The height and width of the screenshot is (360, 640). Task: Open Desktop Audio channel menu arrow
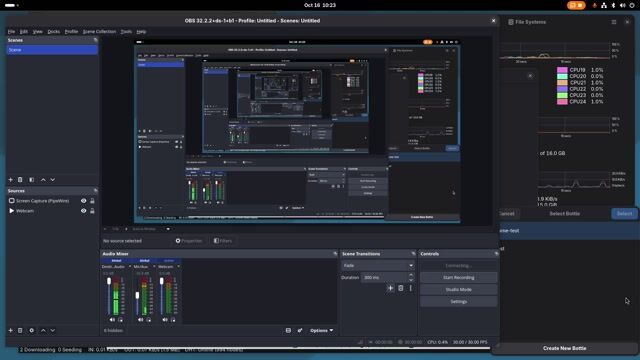pyautogui.click(x=130, y=267)
